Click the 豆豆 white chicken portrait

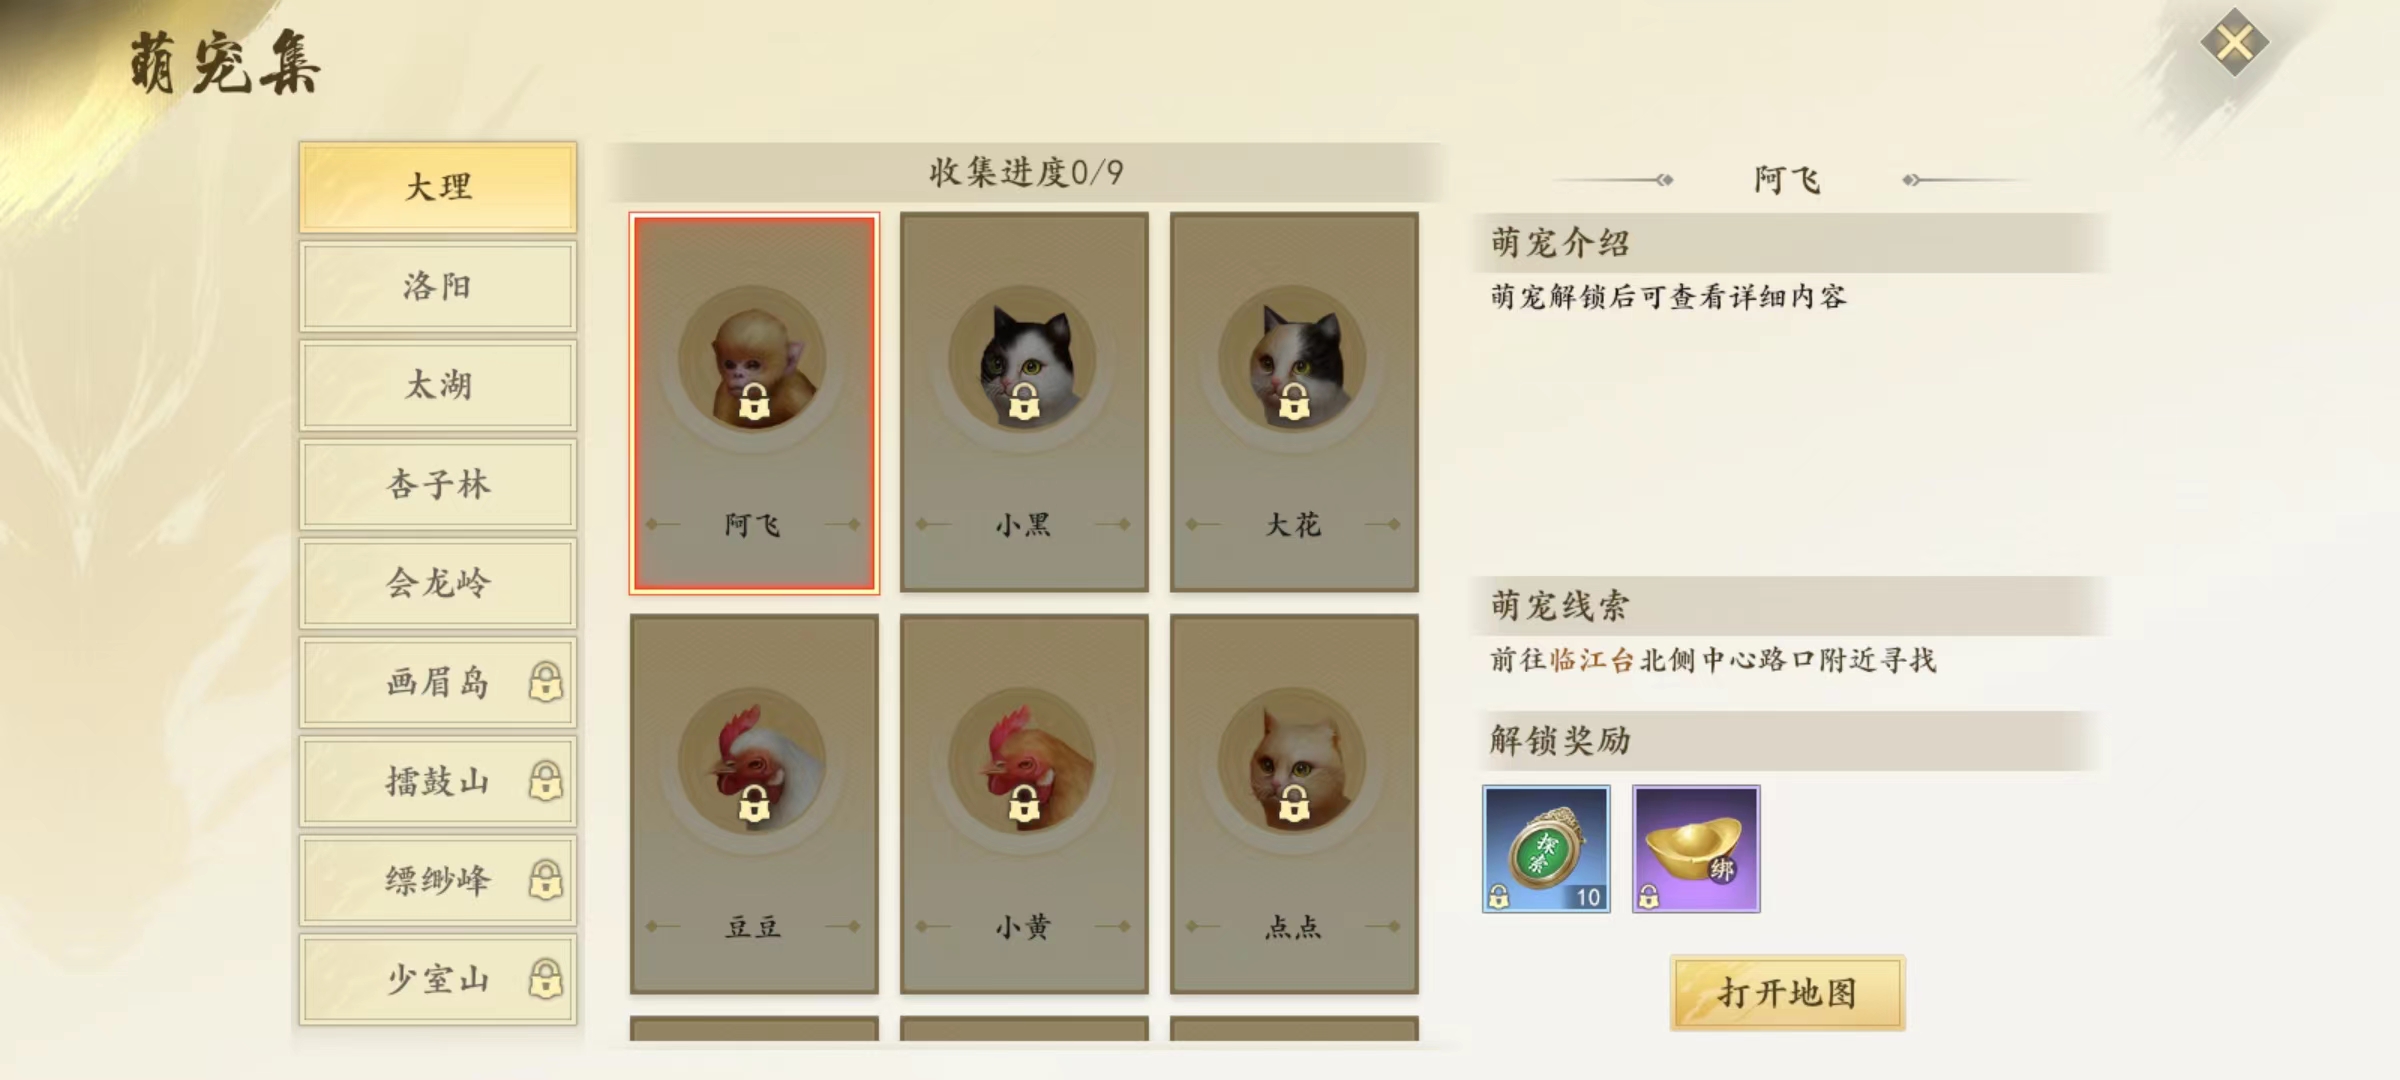[x=753, y=763]
